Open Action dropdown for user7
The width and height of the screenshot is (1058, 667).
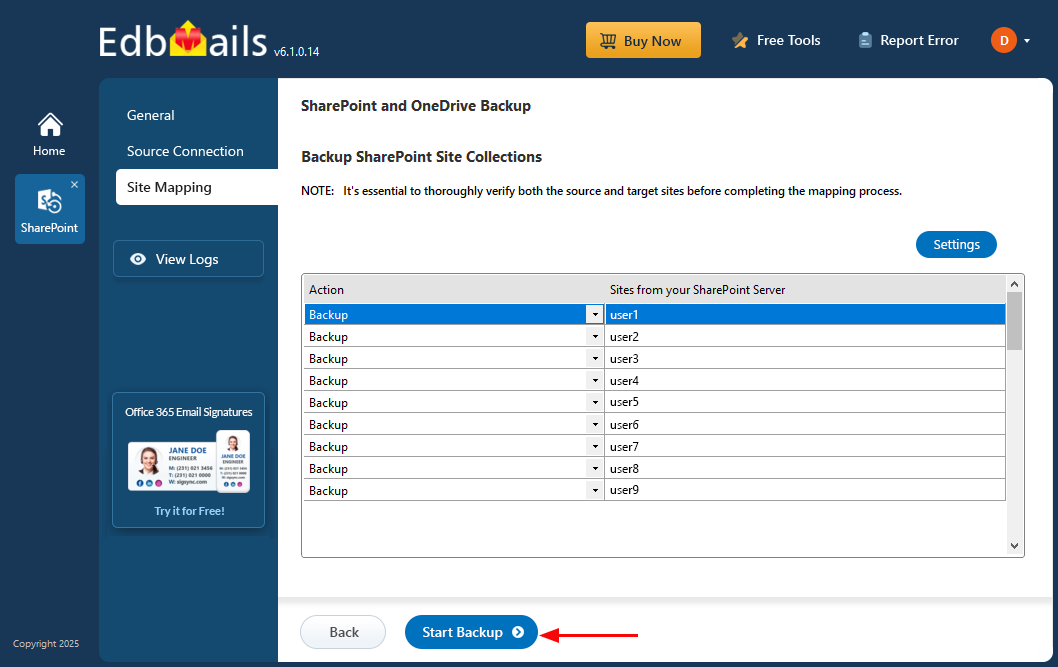595,446
